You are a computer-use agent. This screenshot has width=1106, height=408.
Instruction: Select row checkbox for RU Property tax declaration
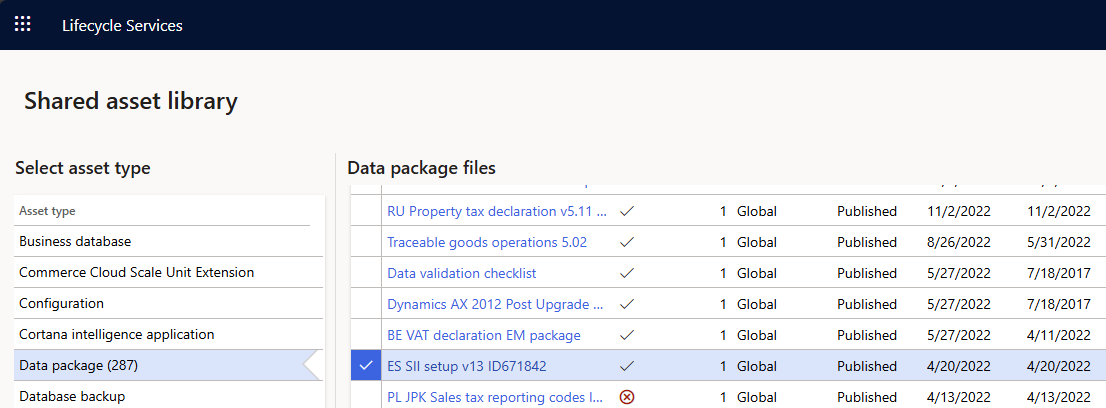365,211
